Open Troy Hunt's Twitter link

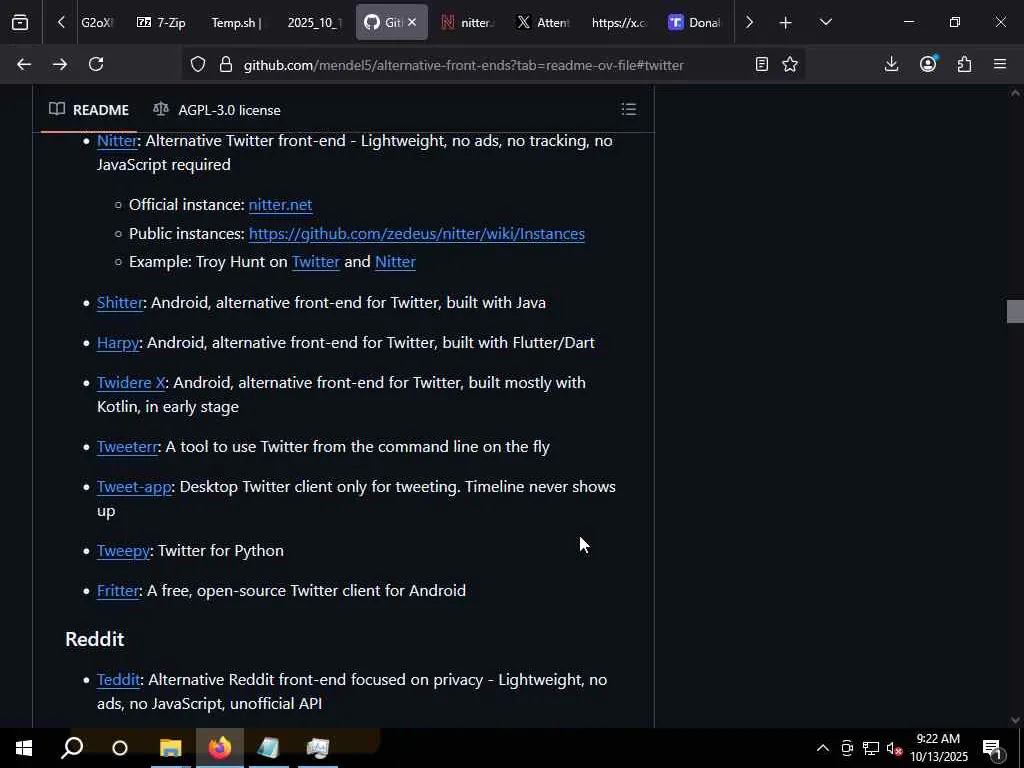[315, 261]
